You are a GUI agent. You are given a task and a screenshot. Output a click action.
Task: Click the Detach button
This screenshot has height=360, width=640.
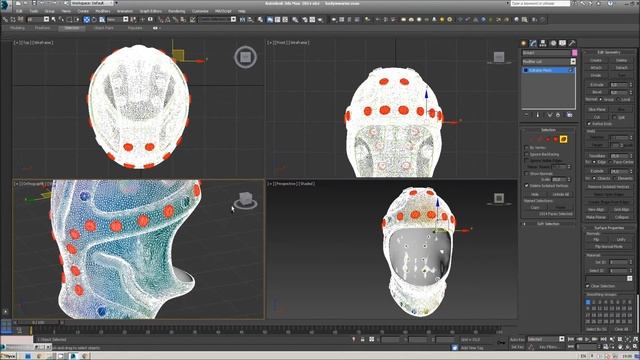click(621, 68)
